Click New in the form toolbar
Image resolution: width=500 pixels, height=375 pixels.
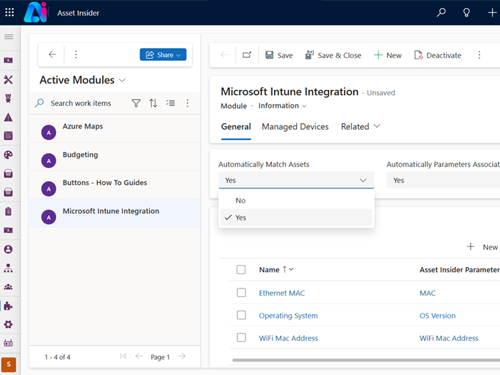[388, 55]
